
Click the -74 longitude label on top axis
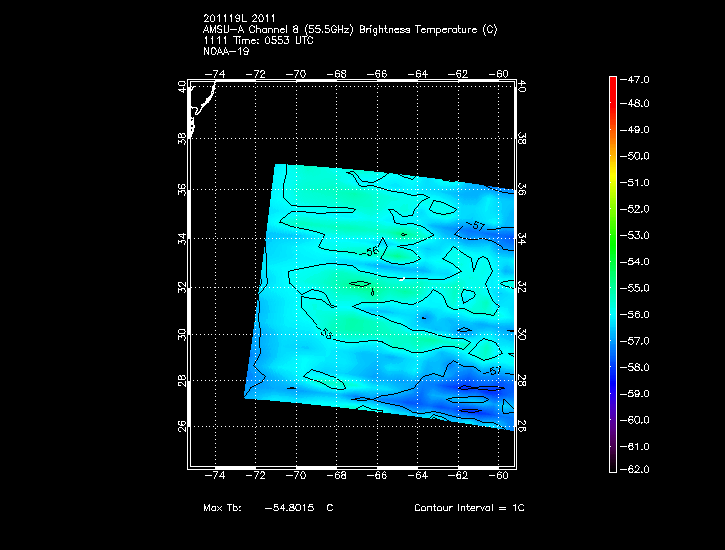pyautogui.click(x=215, y=74)
